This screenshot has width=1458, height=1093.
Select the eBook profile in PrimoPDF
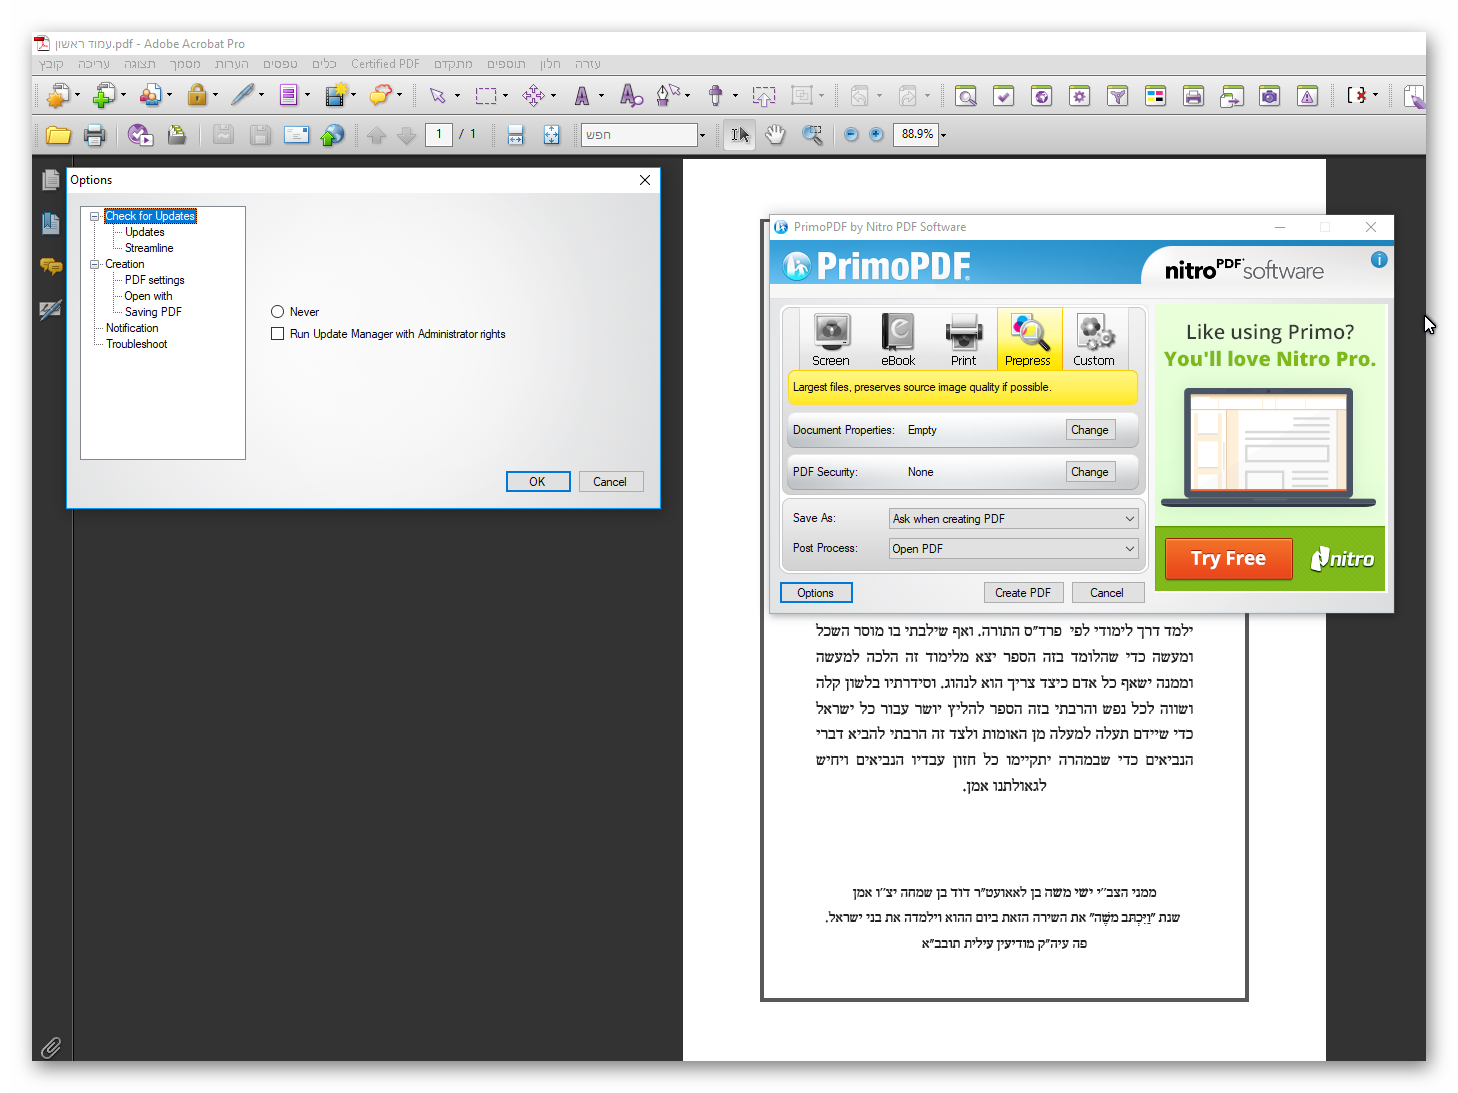(x=898, y=339)
